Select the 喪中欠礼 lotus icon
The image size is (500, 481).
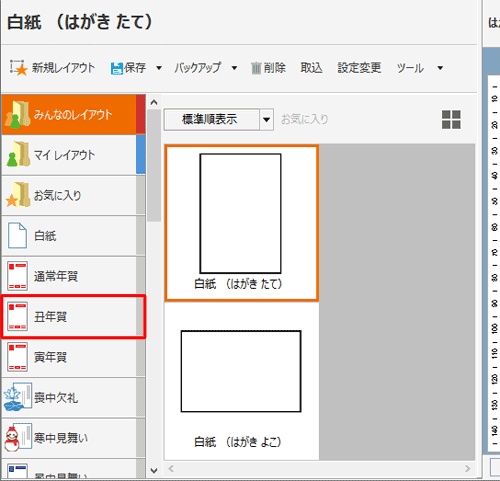tap(18, 397)
